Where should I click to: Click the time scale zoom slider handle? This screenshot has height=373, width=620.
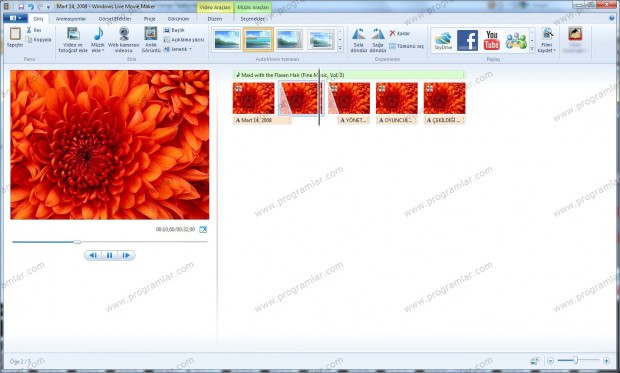click(x=576, y=360)
